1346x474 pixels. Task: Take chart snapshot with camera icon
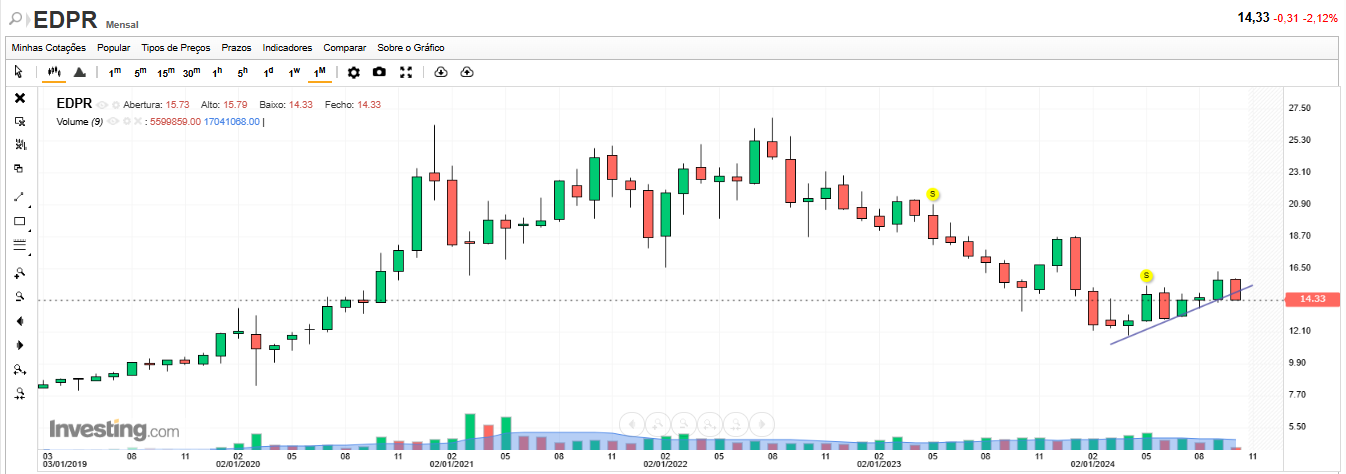(x=379, y=72)
